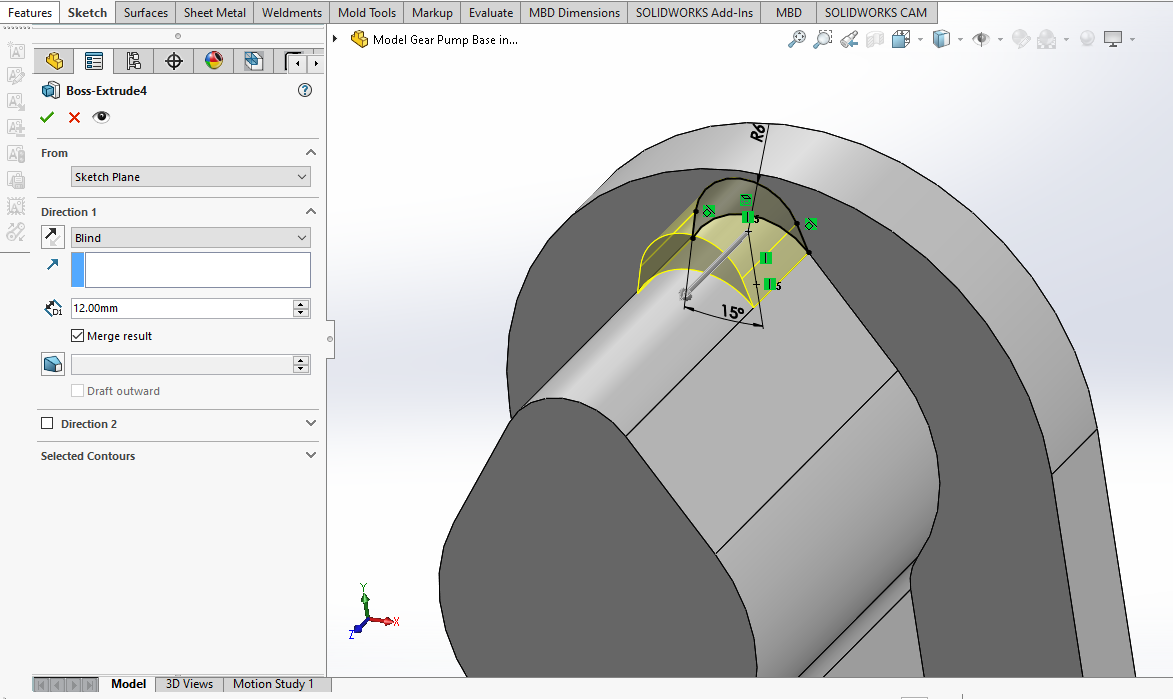Image resolution: width=1173 pixels, height=699 pixels.
Task: Click the Zoom to Area icon
Action: click(823, 39)
